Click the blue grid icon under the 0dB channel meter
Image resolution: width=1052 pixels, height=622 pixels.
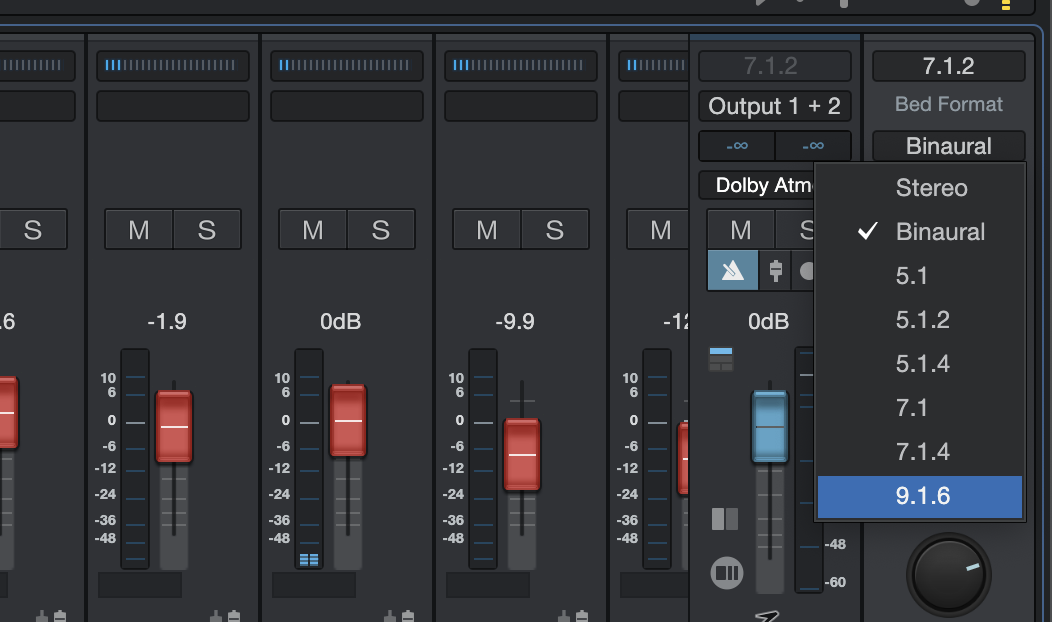pyautogui.click(x=309, y=560)
